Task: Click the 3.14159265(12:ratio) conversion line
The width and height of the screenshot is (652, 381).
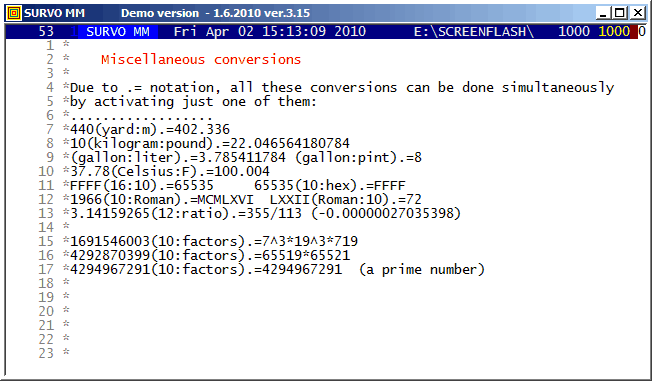Action: [265, 213]
